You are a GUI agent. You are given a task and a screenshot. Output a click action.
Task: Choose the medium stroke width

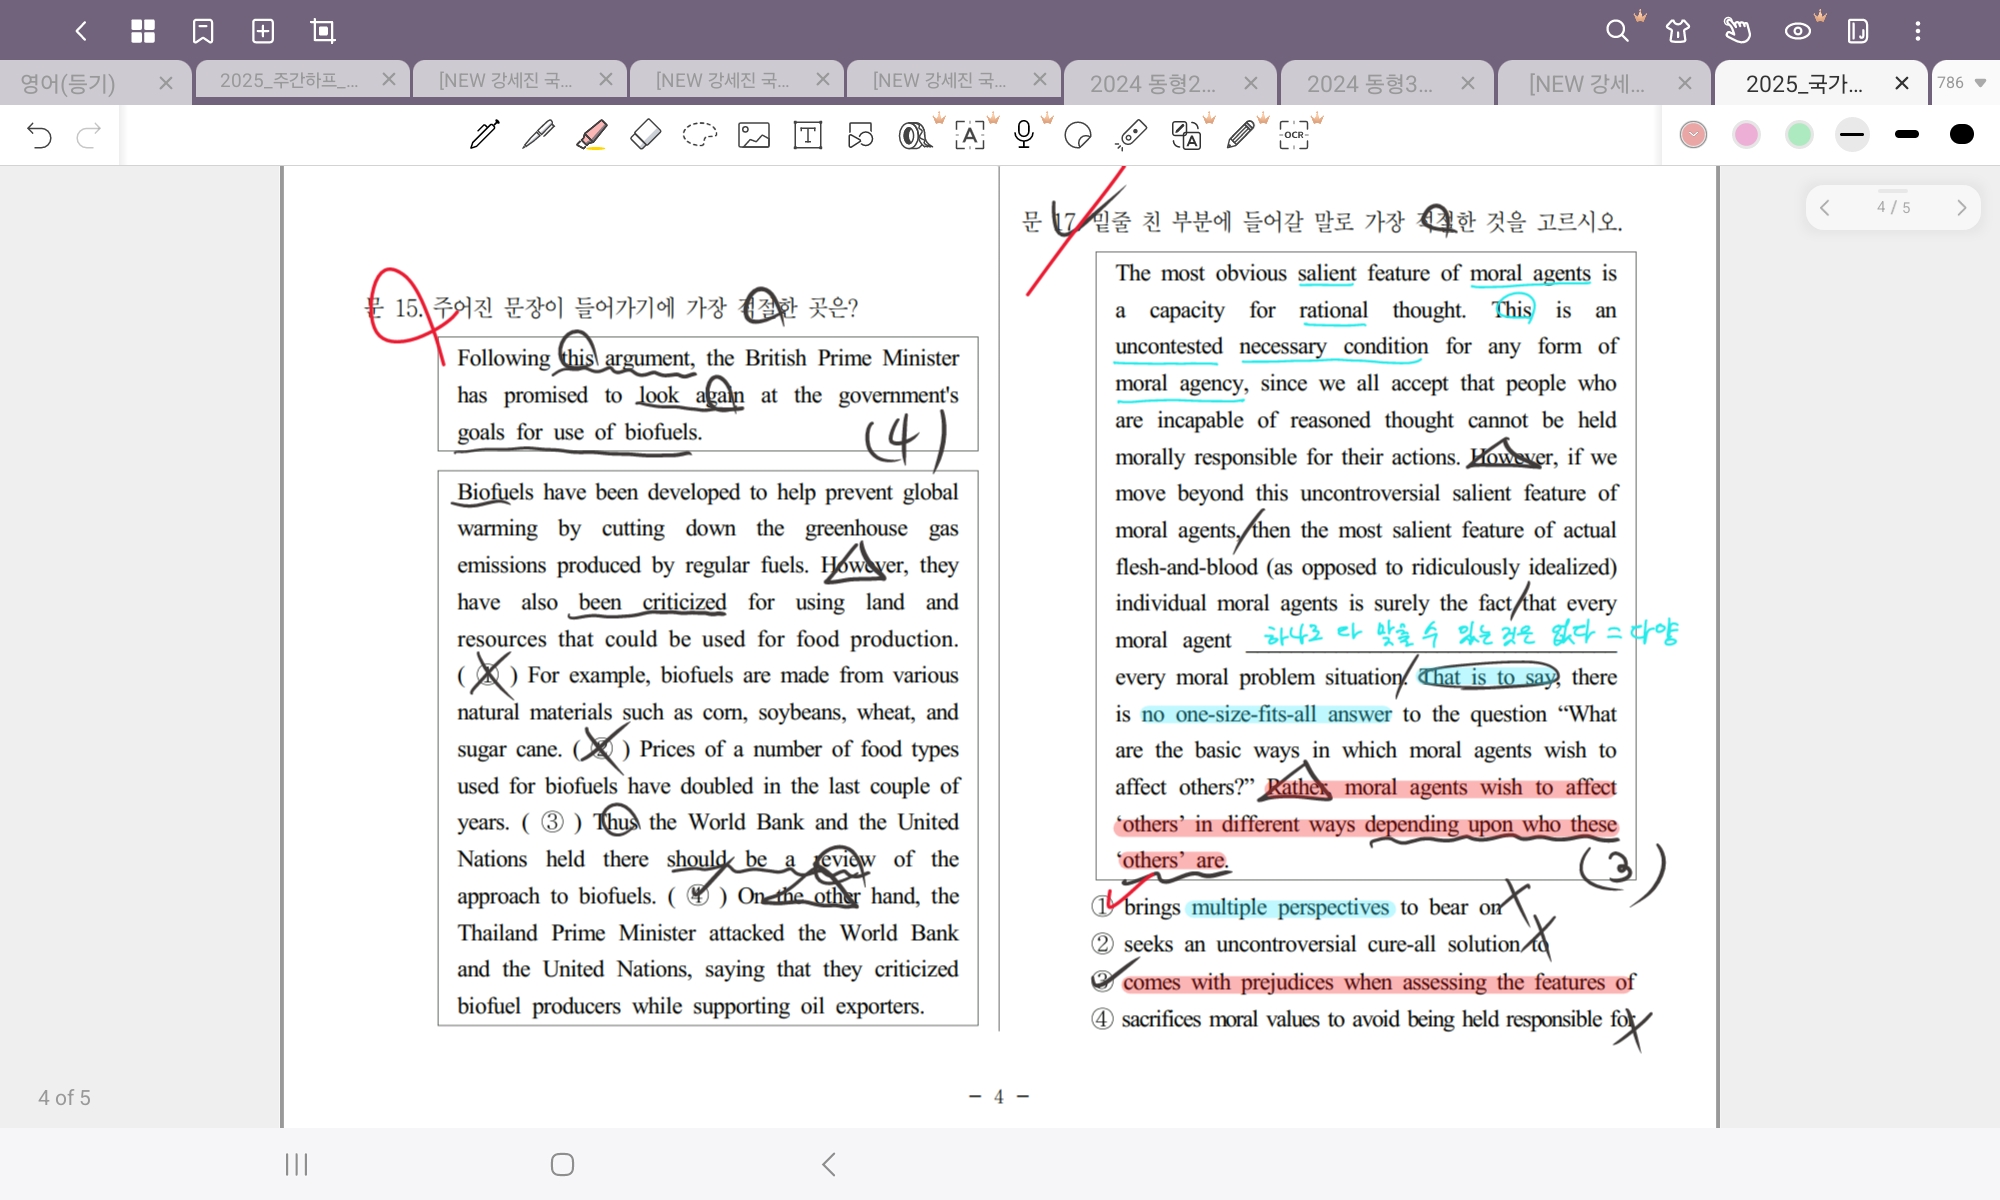pyautogui.click(x=1907, y=134)
